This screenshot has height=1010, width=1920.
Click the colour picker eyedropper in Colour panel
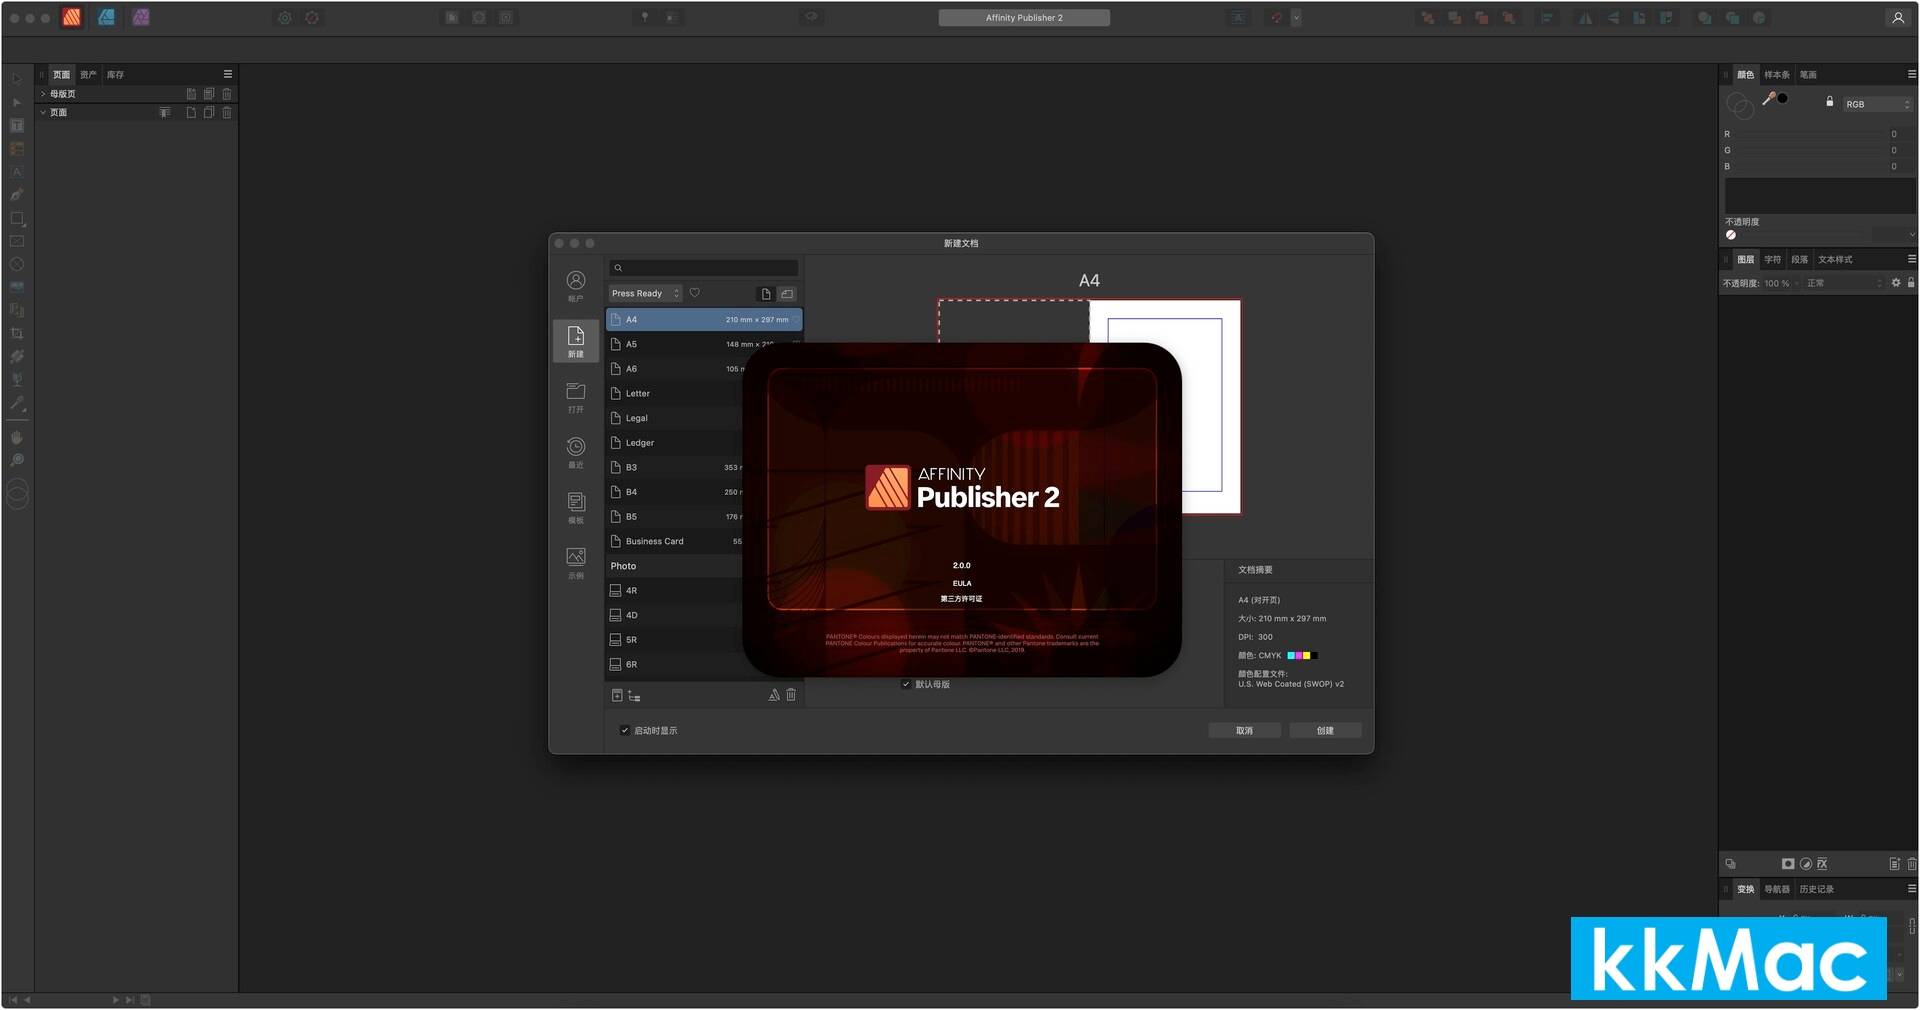click(x=1768, y=98)
